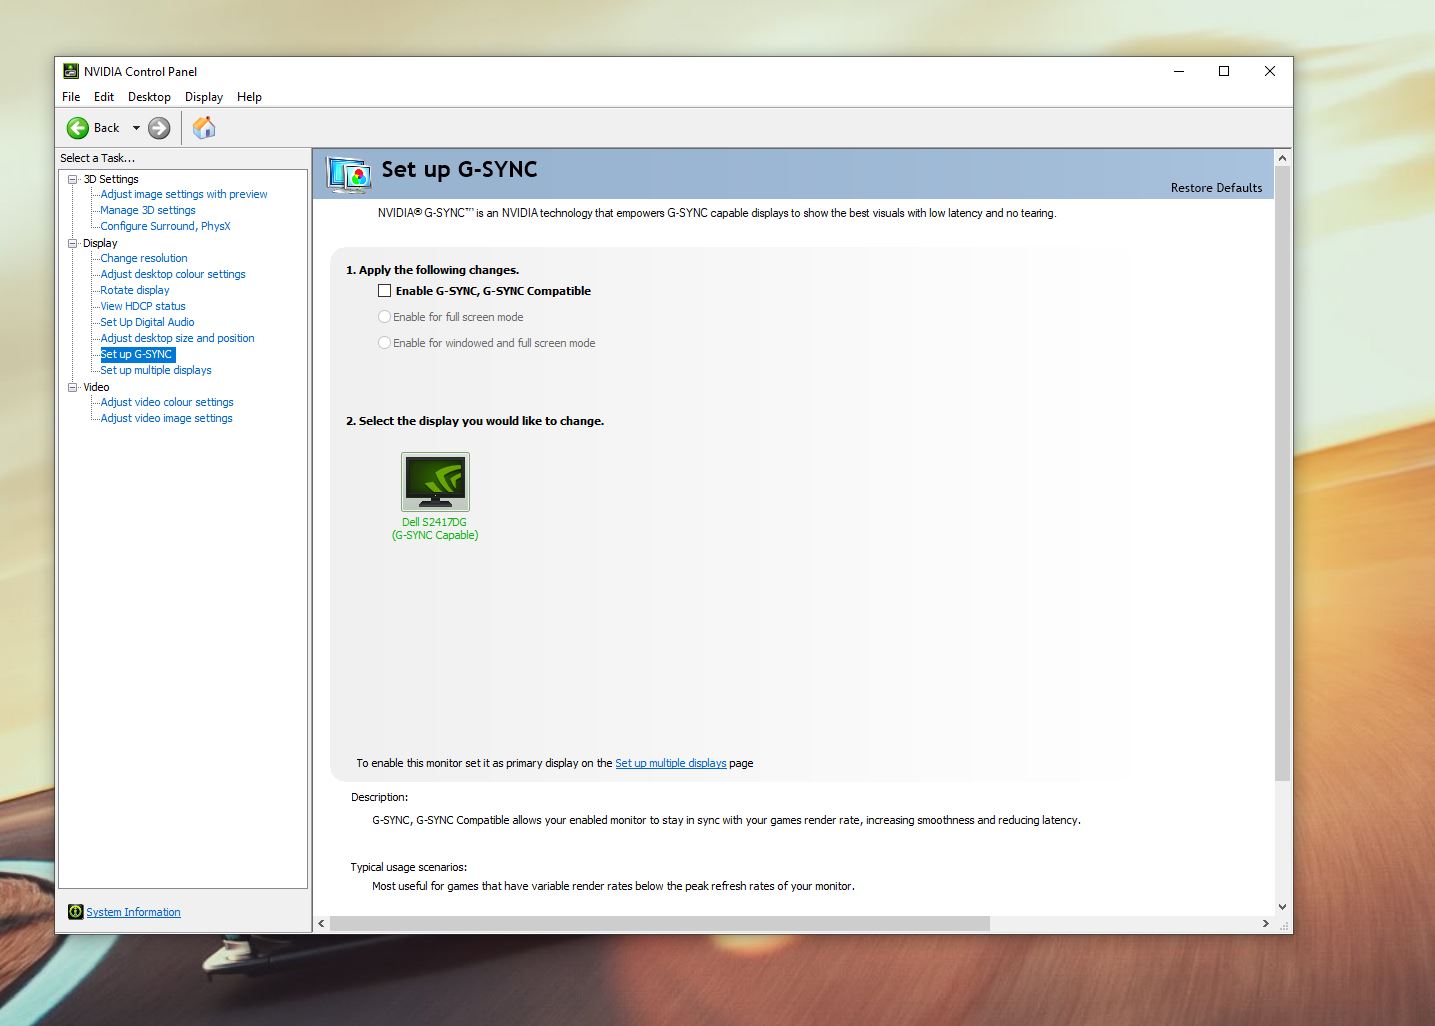
Task: Click the Set up G-SYNC header icon
Action: coord(349,174)
